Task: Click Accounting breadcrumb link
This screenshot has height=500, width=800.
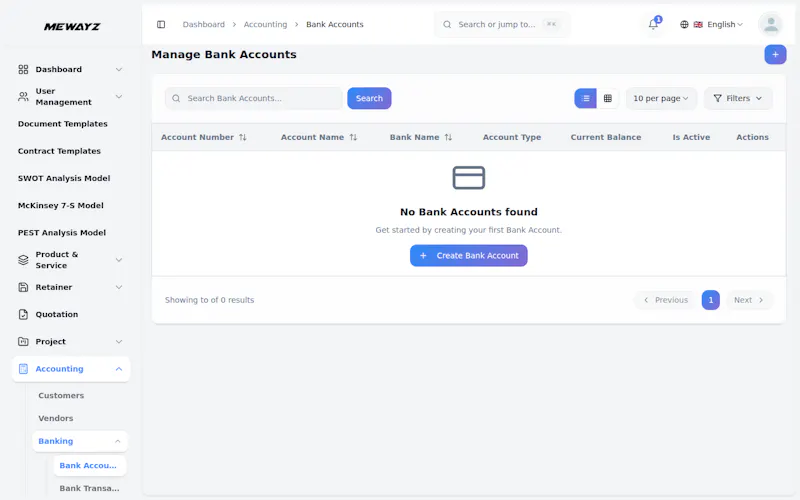Action: pyautogui.click(x=265, y=24)
